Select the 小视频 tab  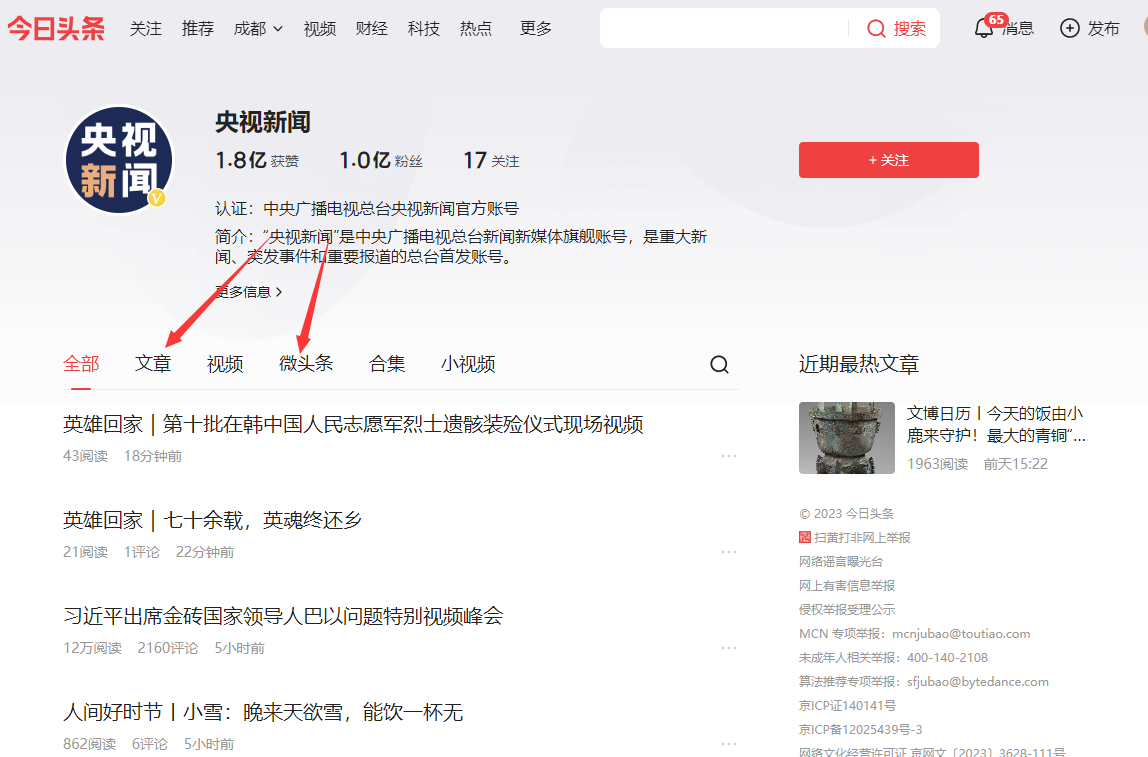(468, 364)
